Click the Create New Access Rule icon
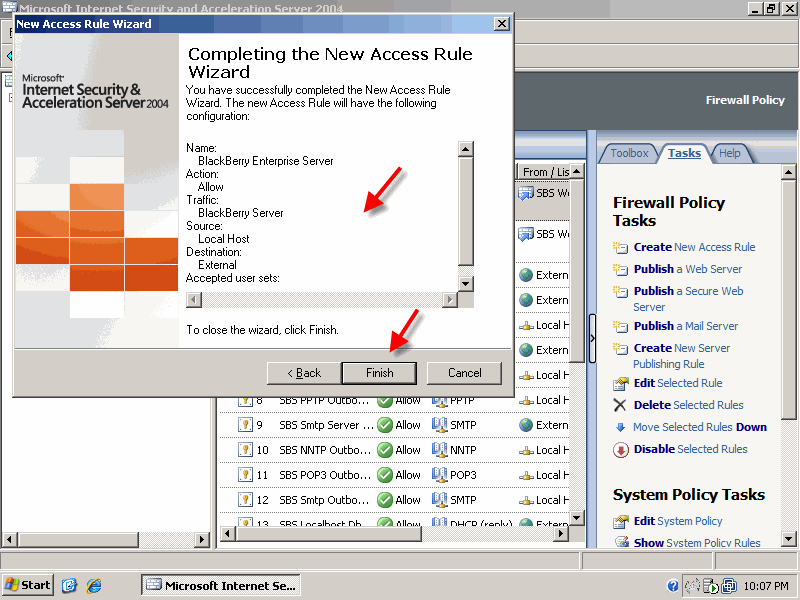This screenshot has width=800, height=600. coord(620,247)
